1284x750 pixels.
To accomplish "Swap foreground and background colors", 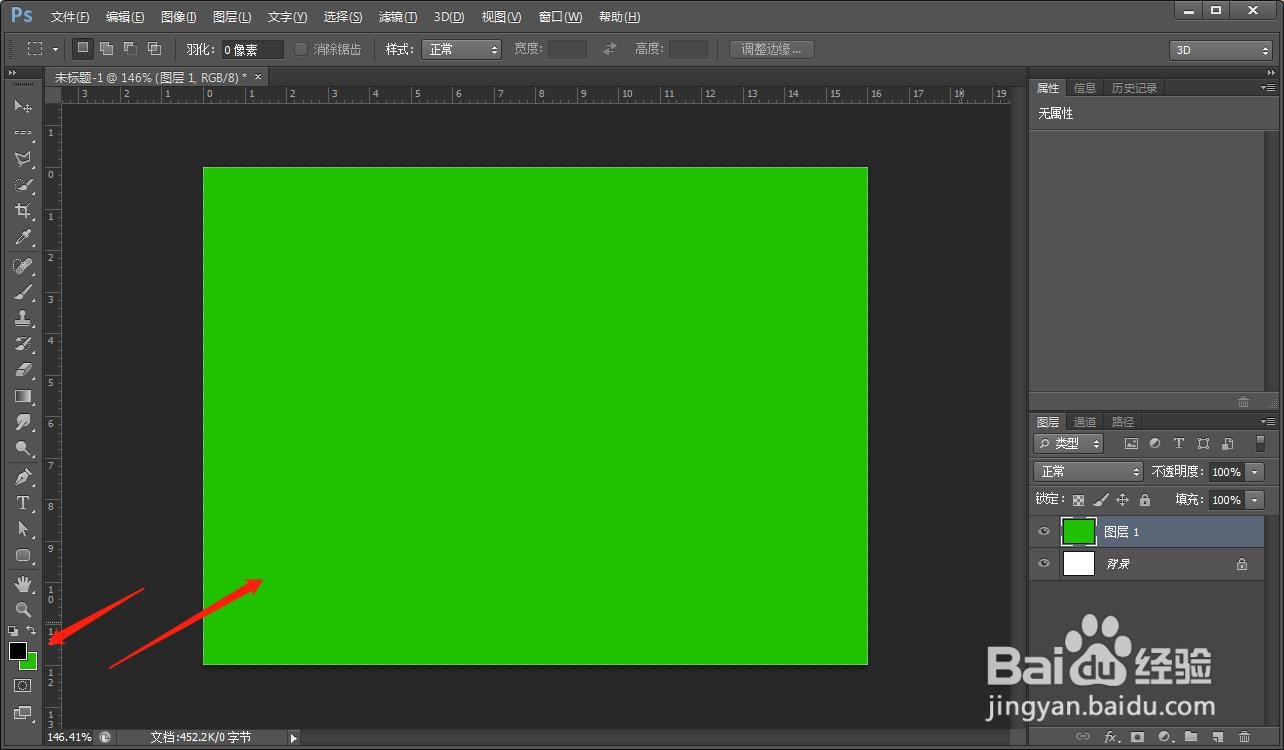I will [x=32, y=630].
